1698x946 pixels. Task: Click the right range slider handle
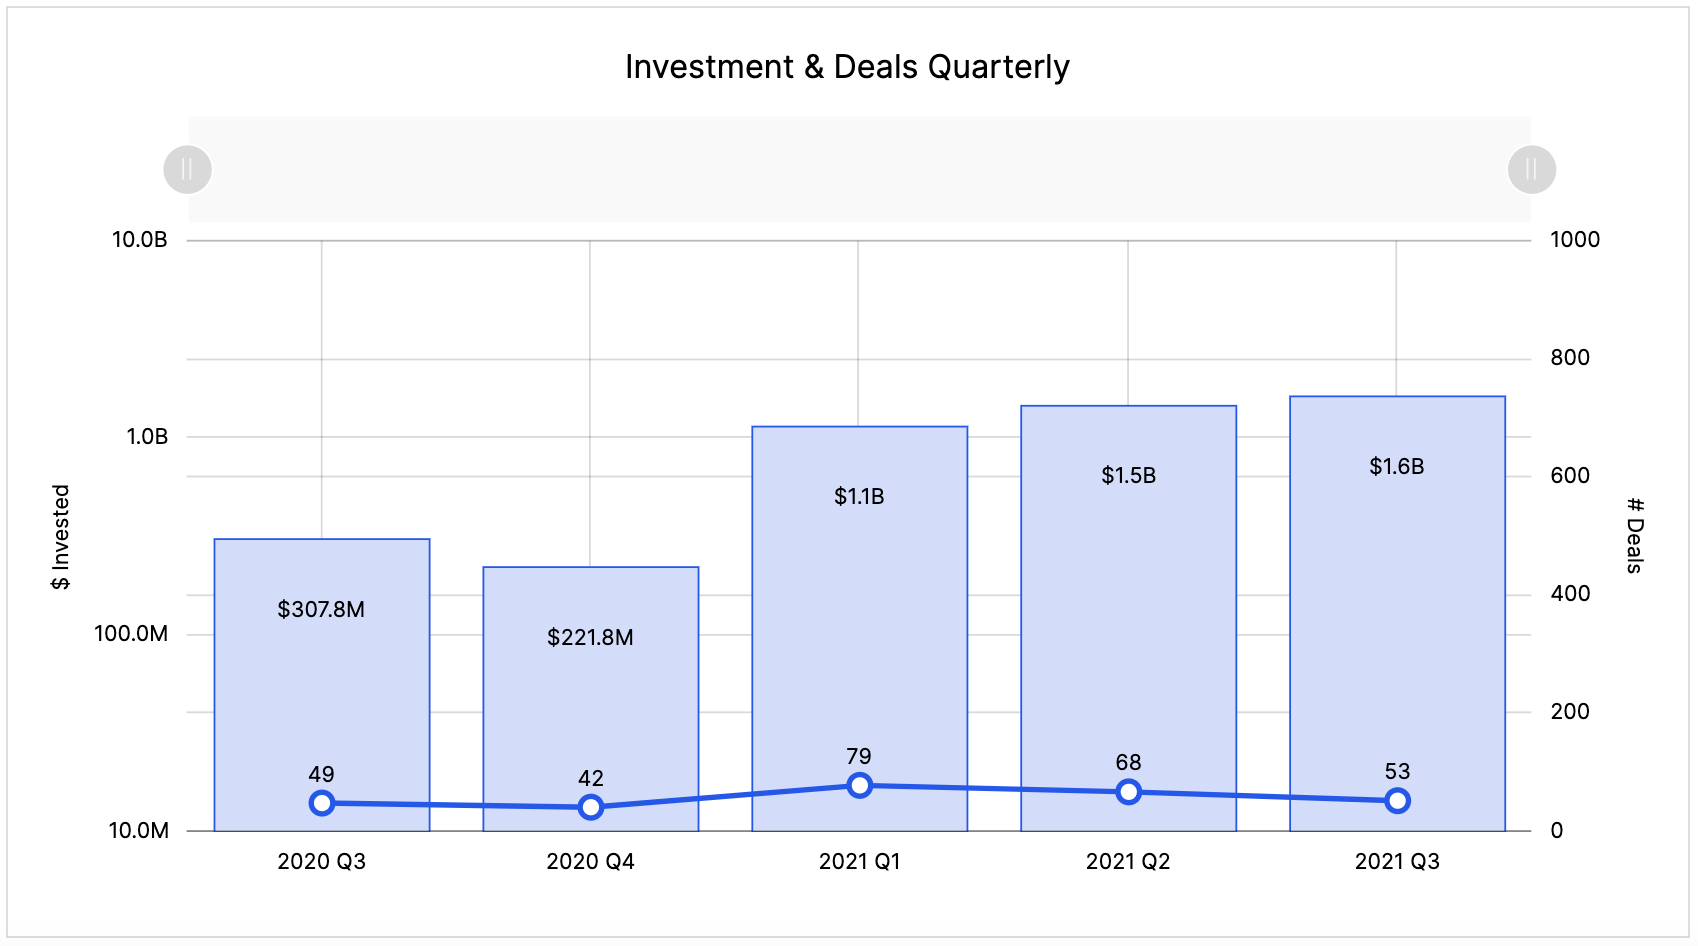1531,169
